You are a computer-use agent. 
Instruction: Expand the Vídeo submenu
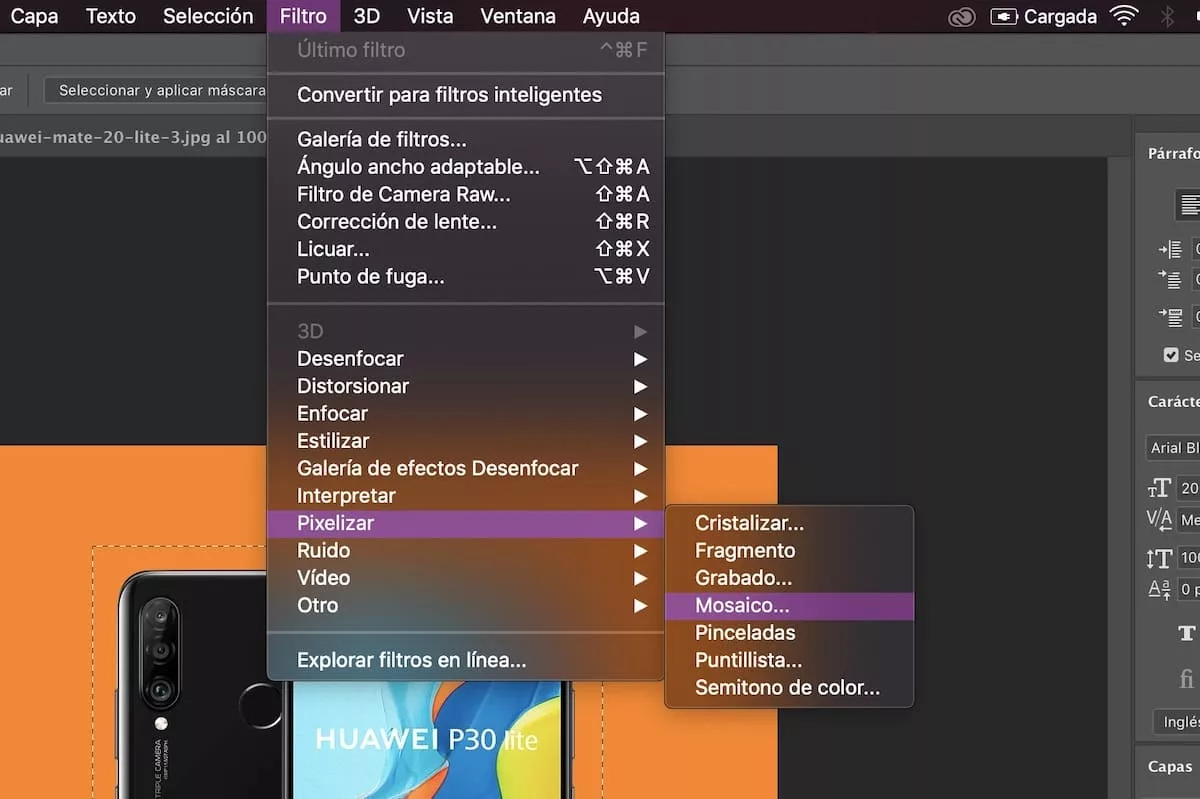click(466, 578)
